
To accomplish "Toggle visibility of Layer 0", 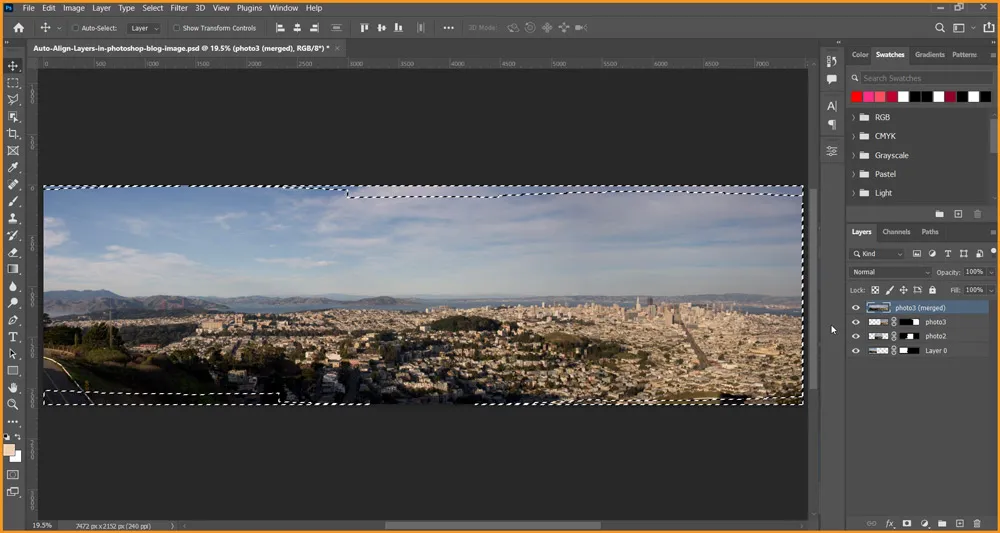I will 855,351.
